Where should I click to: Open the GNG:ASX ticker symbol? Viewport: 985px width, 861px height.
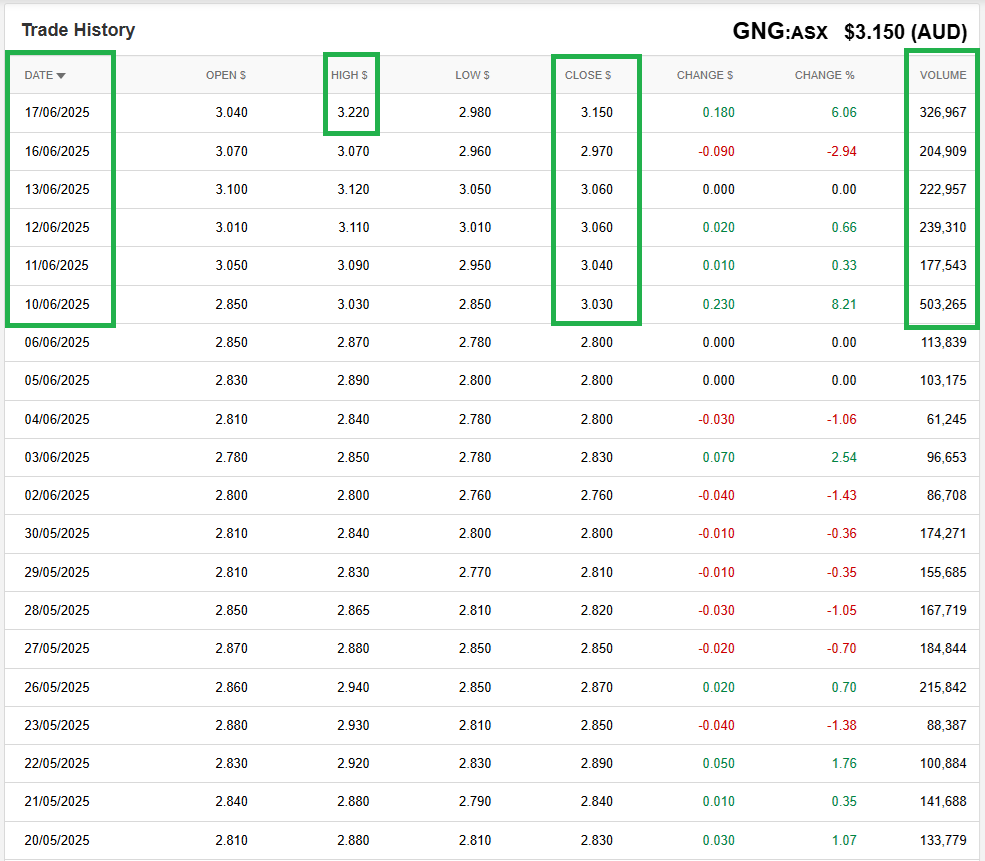pos(780,31)
